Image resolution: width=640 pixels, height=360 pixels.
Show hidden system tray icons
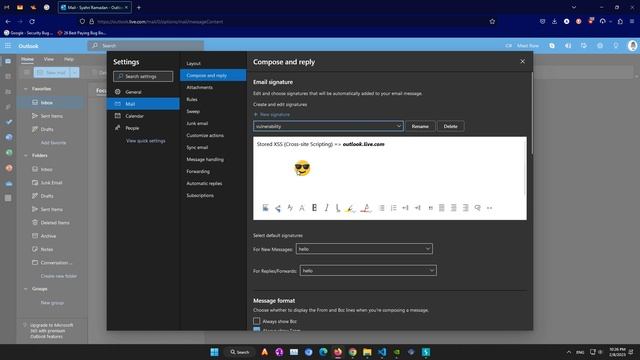[569, 352]
